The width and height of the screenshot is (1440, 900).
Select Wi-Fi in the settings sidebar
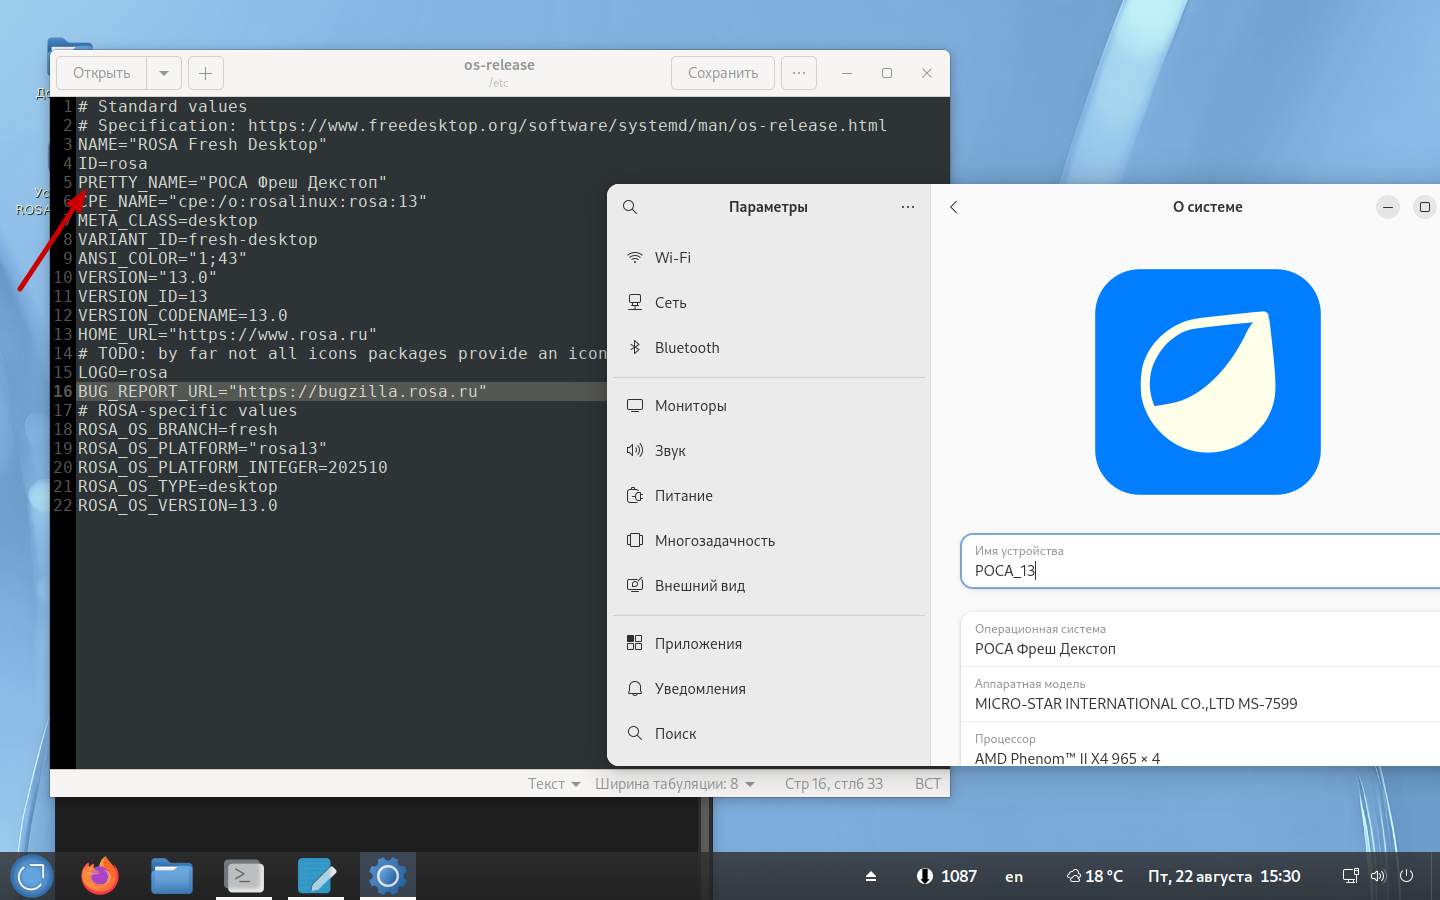pos(672,258)
